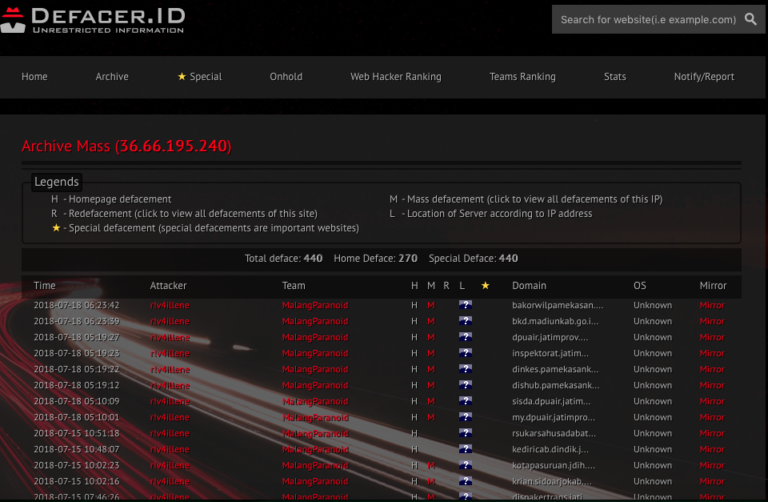768x502 pixels.
Task: Open Mirror link for dpuair.jatimprov row
Action: click(712, 337)
